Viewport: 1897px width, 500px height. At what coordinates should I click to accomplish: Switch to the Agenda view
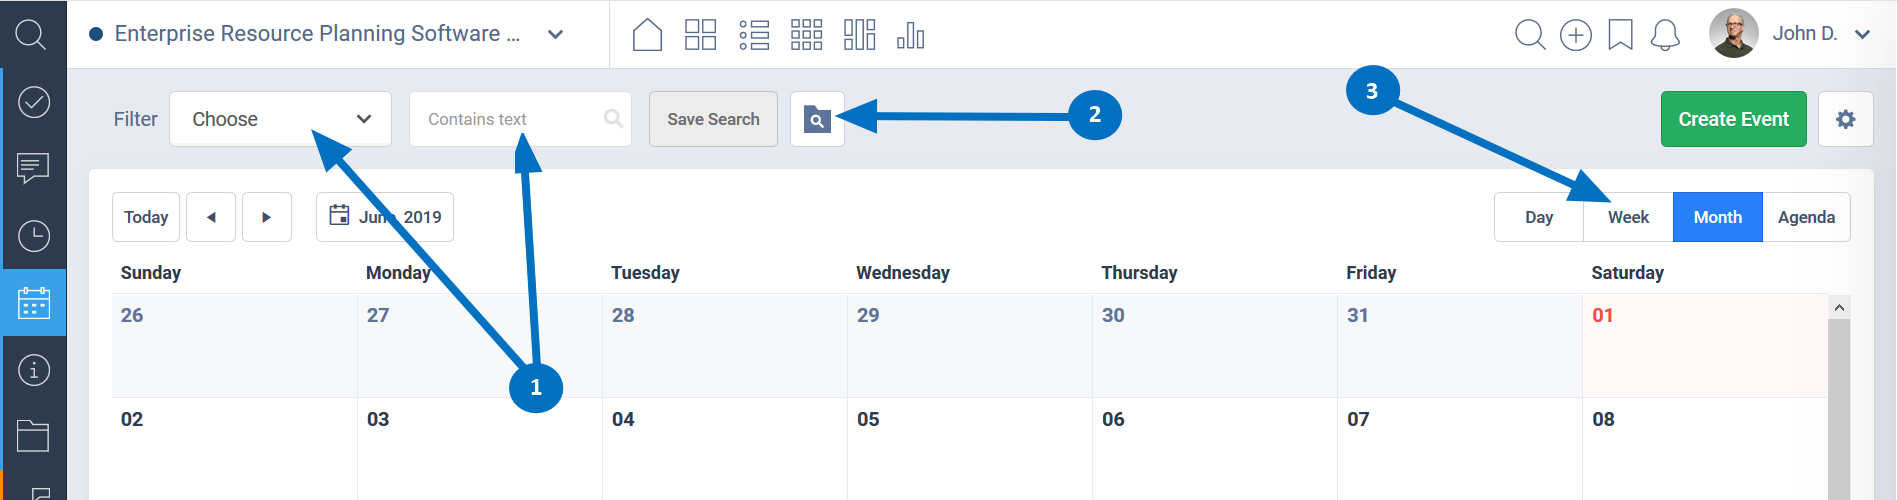tap(1806, 217)
